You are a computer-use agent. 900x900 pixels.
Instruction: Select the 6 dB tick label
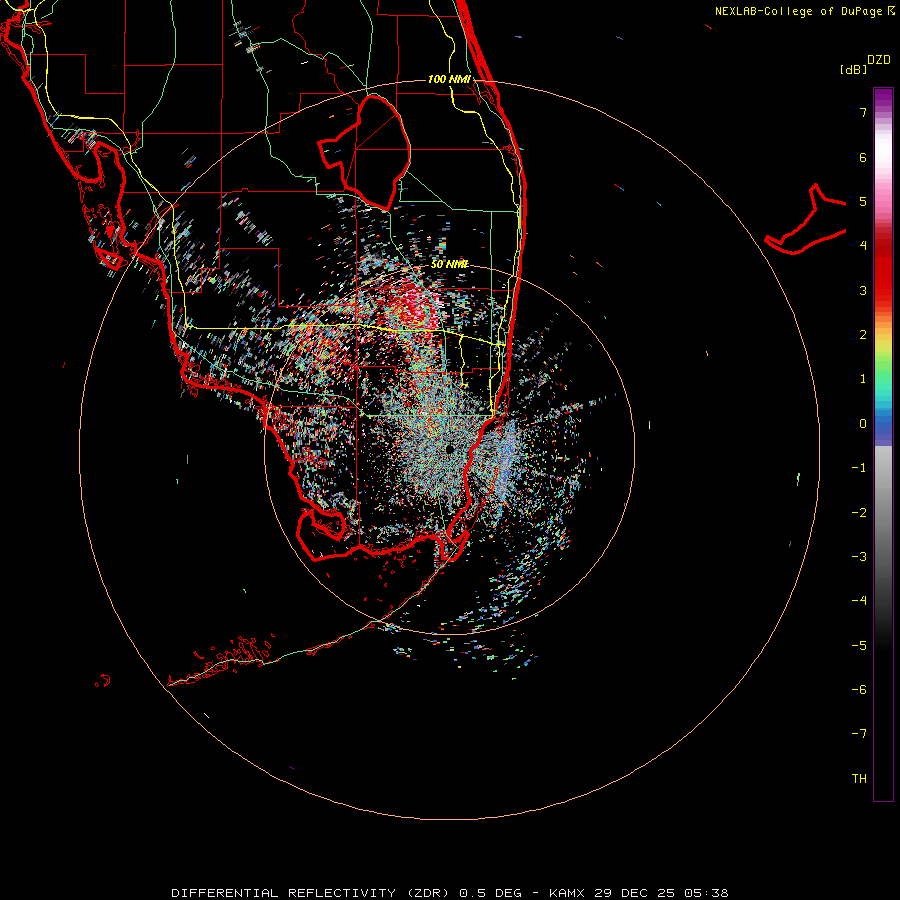863,157
